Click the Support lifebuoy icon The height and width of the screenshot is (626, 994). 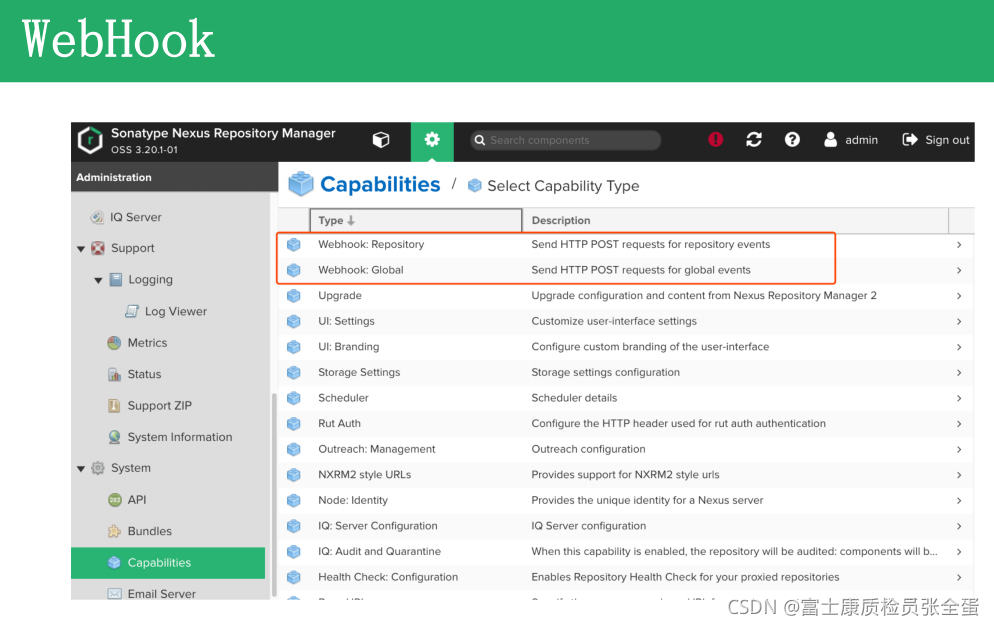(x=98, y=248)
